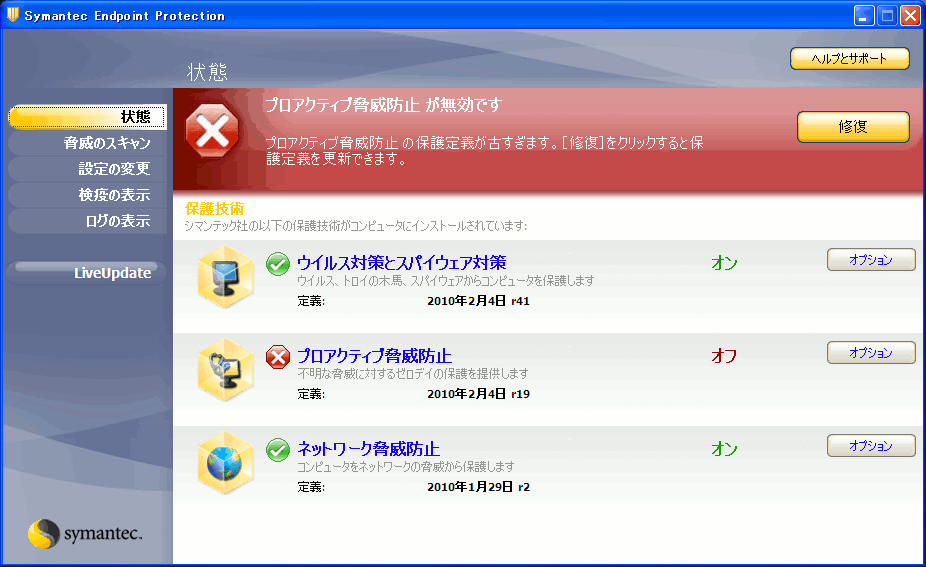Viewport: 926px width, 567px height.
Task: Click the ネットワーク脅威防止 heading link
Action: click(369, 449)
